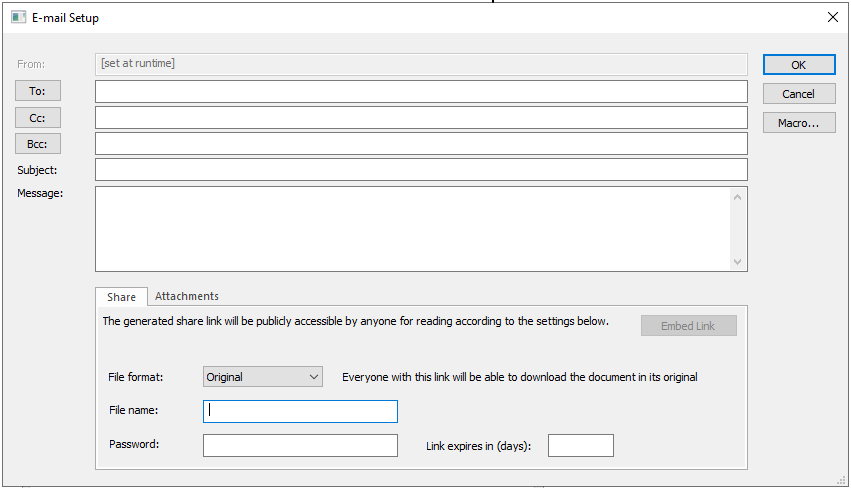Image resolution: width=851 pixels, height=488 pixels.
Task: Focus the Cc recipients field
Action: tap(421, 118)
